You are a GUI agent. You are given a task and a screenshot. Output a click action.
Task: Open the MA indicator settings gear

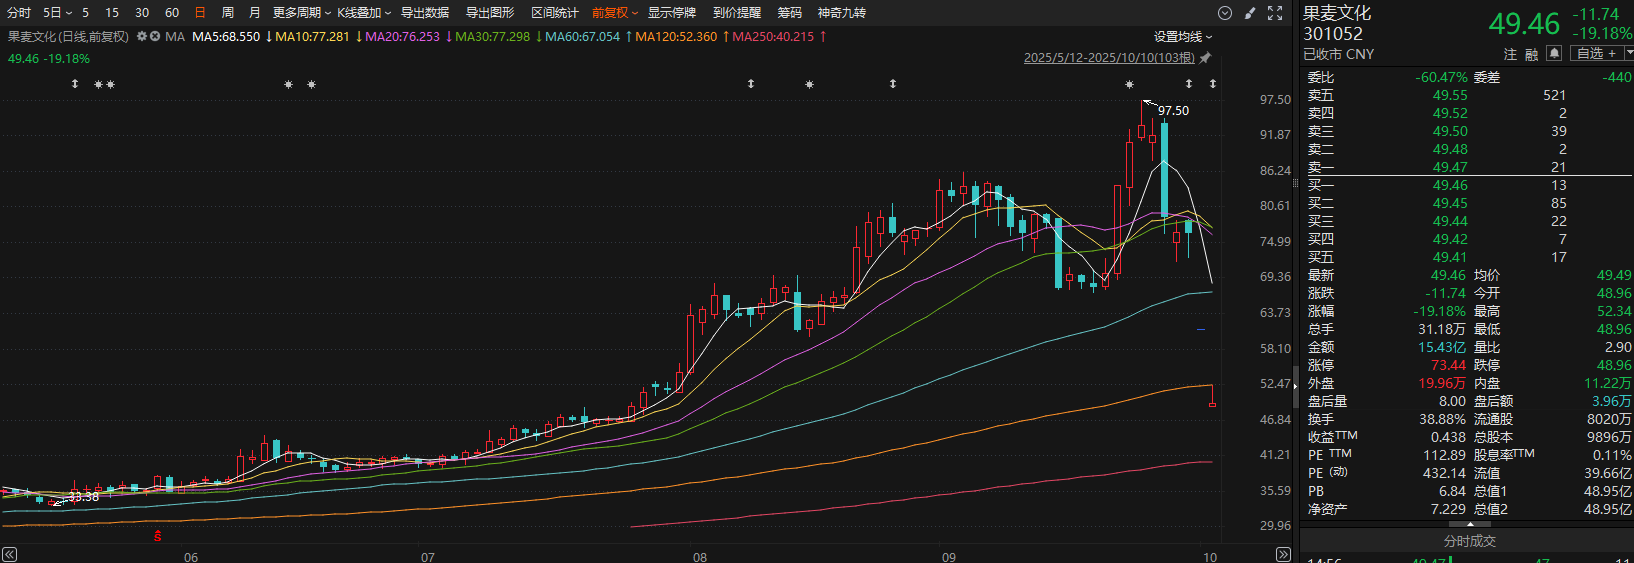click(x=142, y=37)
